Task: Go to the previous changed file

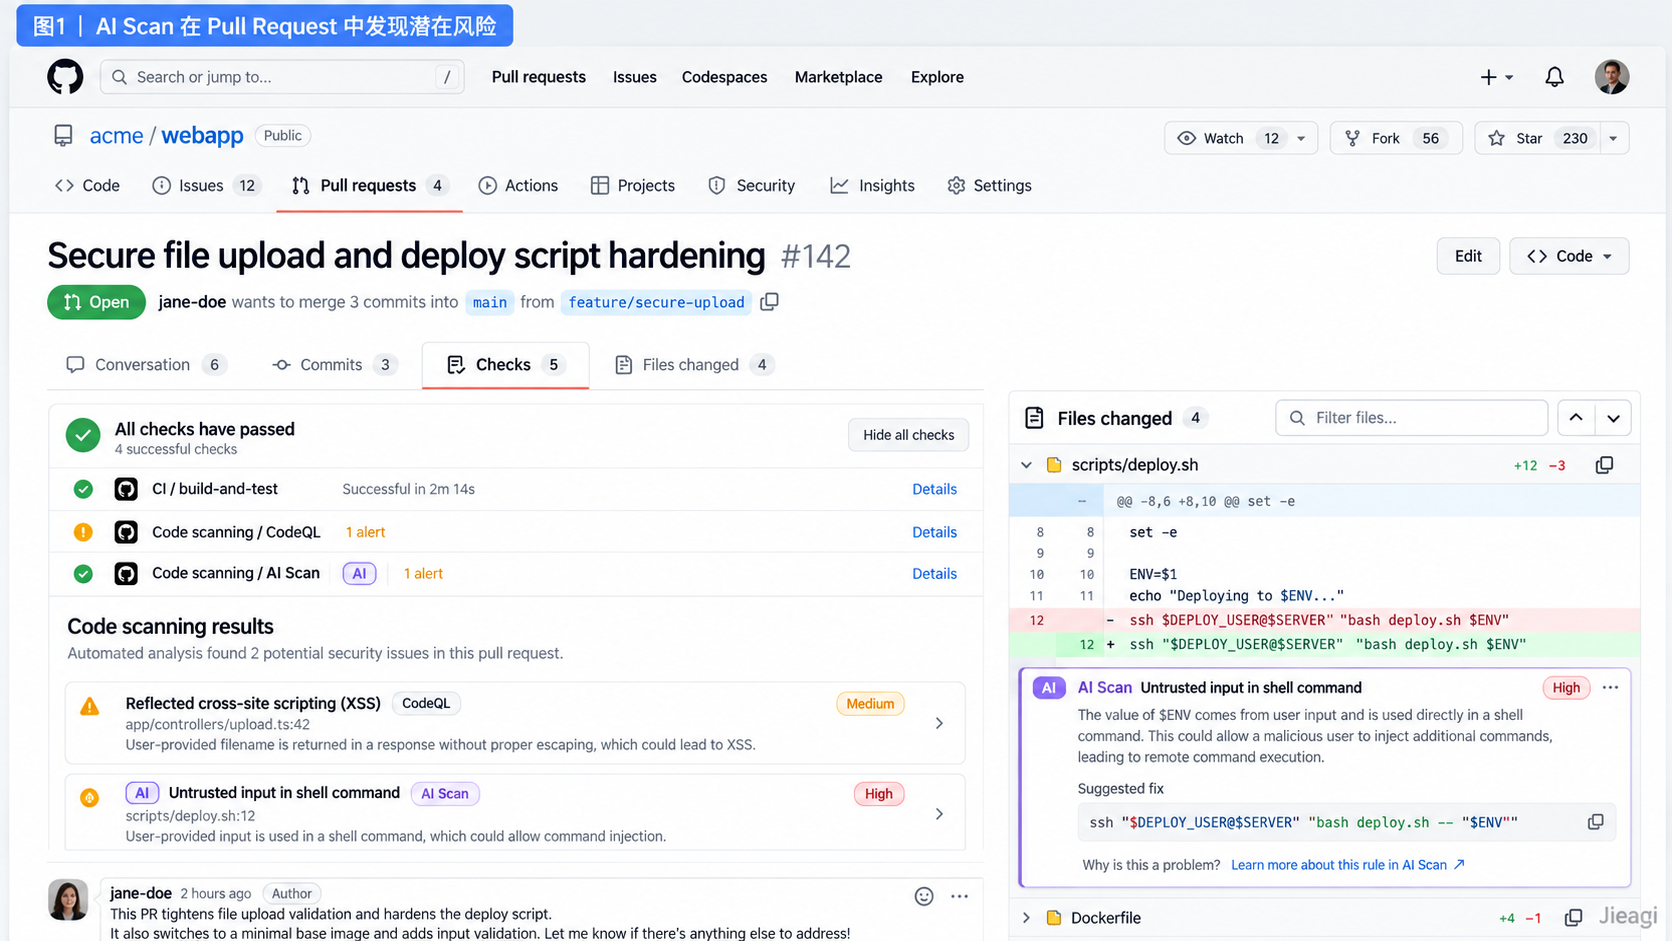Action: tap(1576, 418)
